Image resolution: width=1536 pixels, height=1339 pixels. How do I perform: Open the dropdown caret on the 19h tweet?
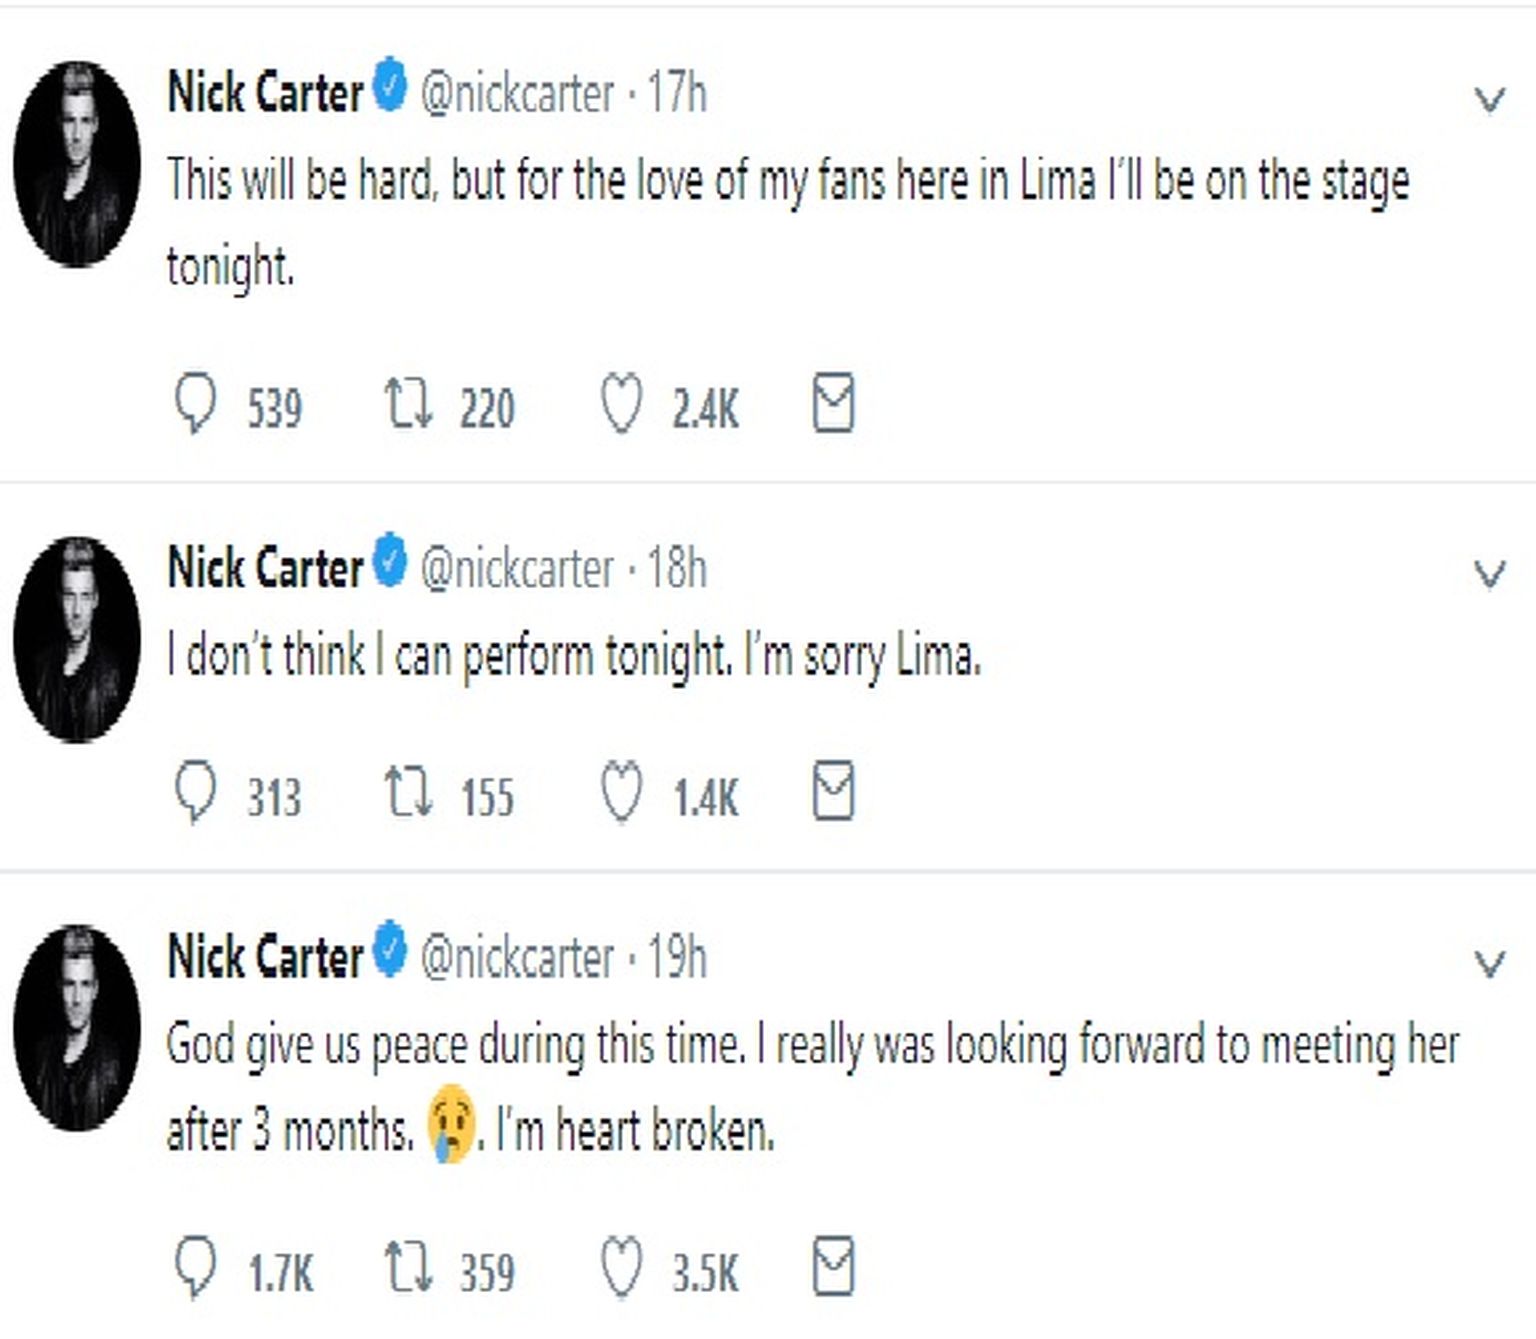click(1490, 963)
